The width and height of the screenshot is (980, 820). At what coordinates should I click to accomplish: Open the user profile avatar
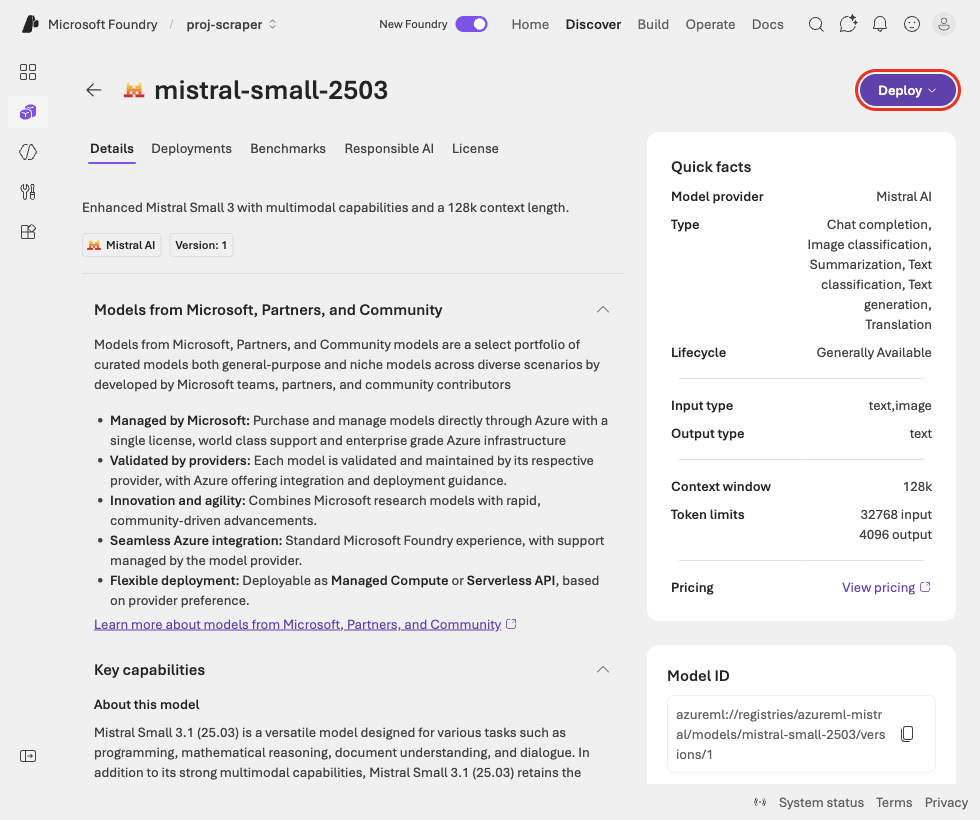(944, 24)
